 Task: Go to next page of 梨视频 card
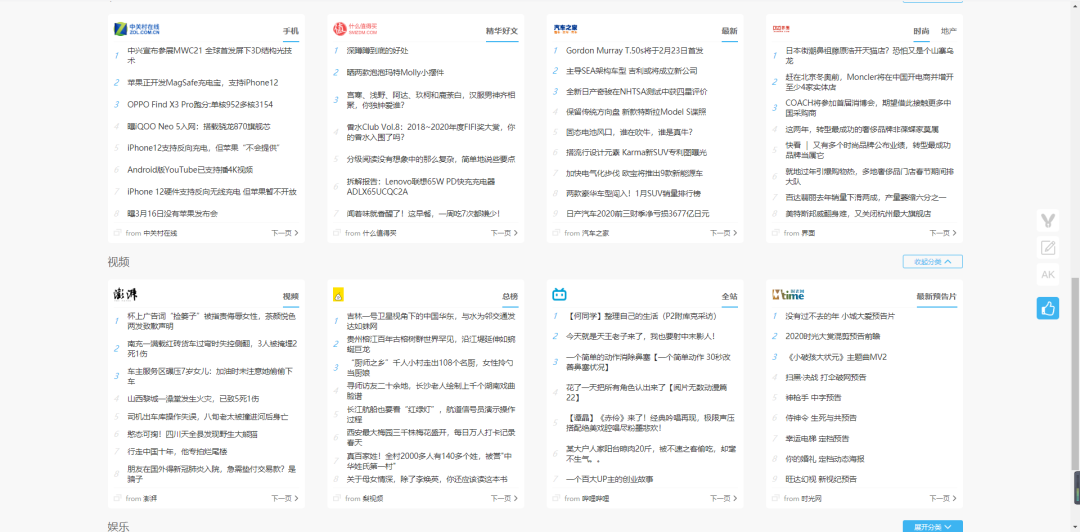point(504,498)
